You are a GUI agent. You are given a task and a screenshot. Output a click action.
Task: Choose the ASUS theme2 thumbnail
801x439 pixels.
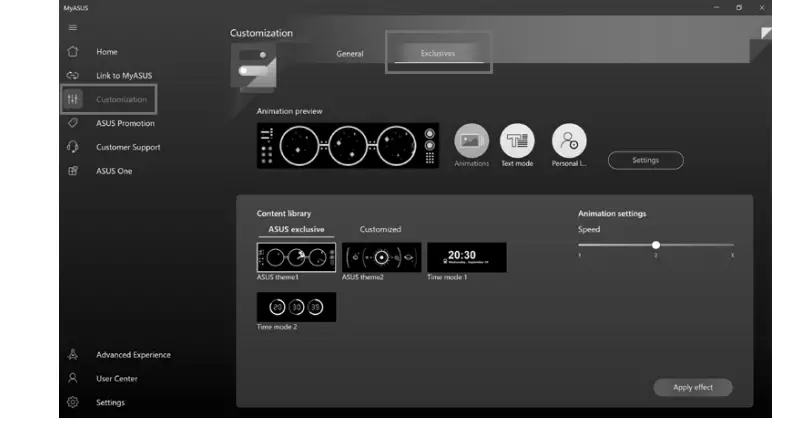point(382,257)
